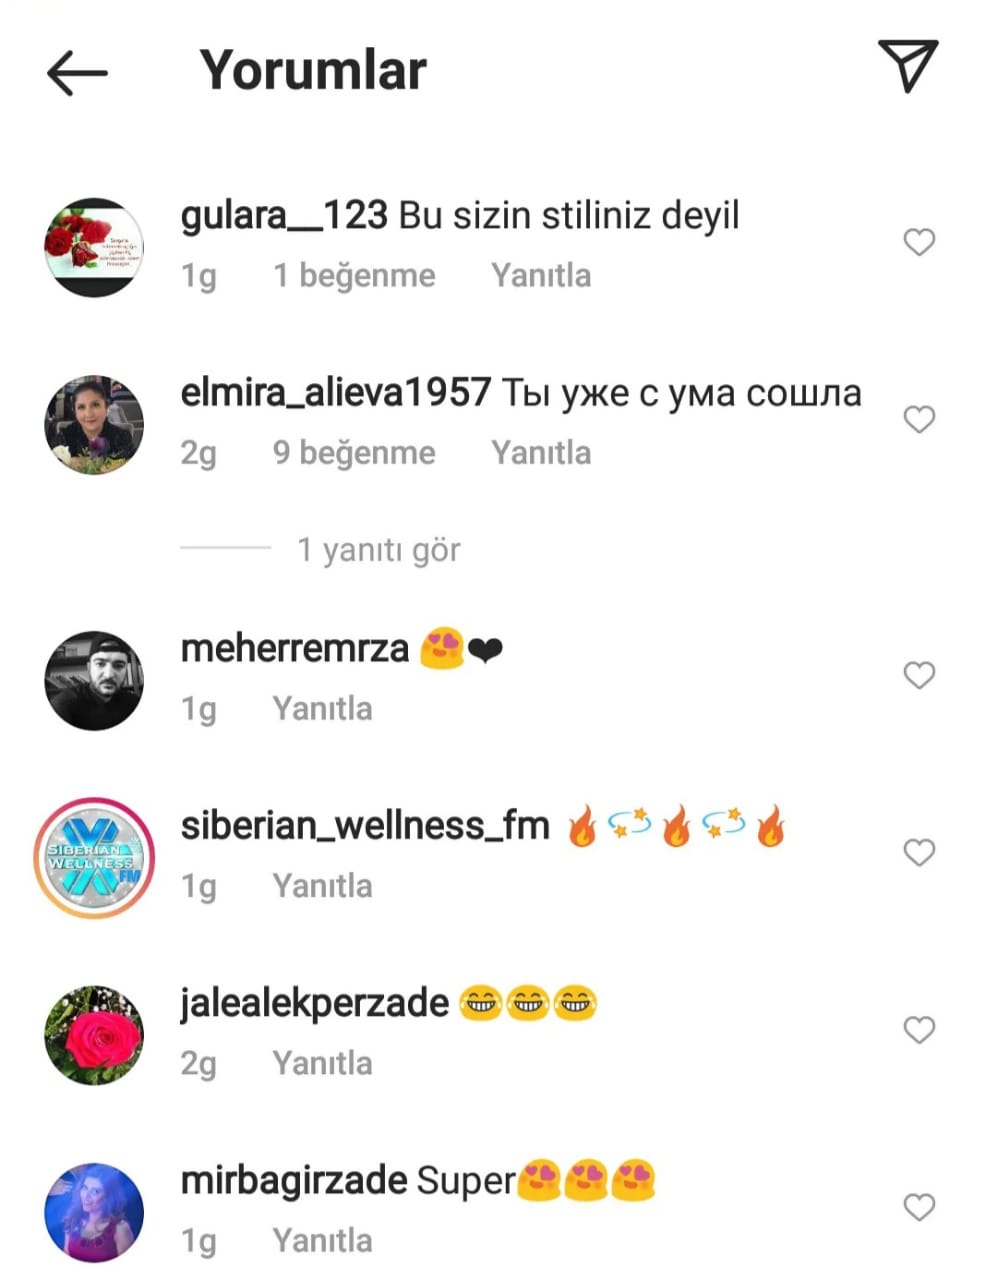
Task: View siberian_wellness_fm's story avatar
Action: (94, 857)
